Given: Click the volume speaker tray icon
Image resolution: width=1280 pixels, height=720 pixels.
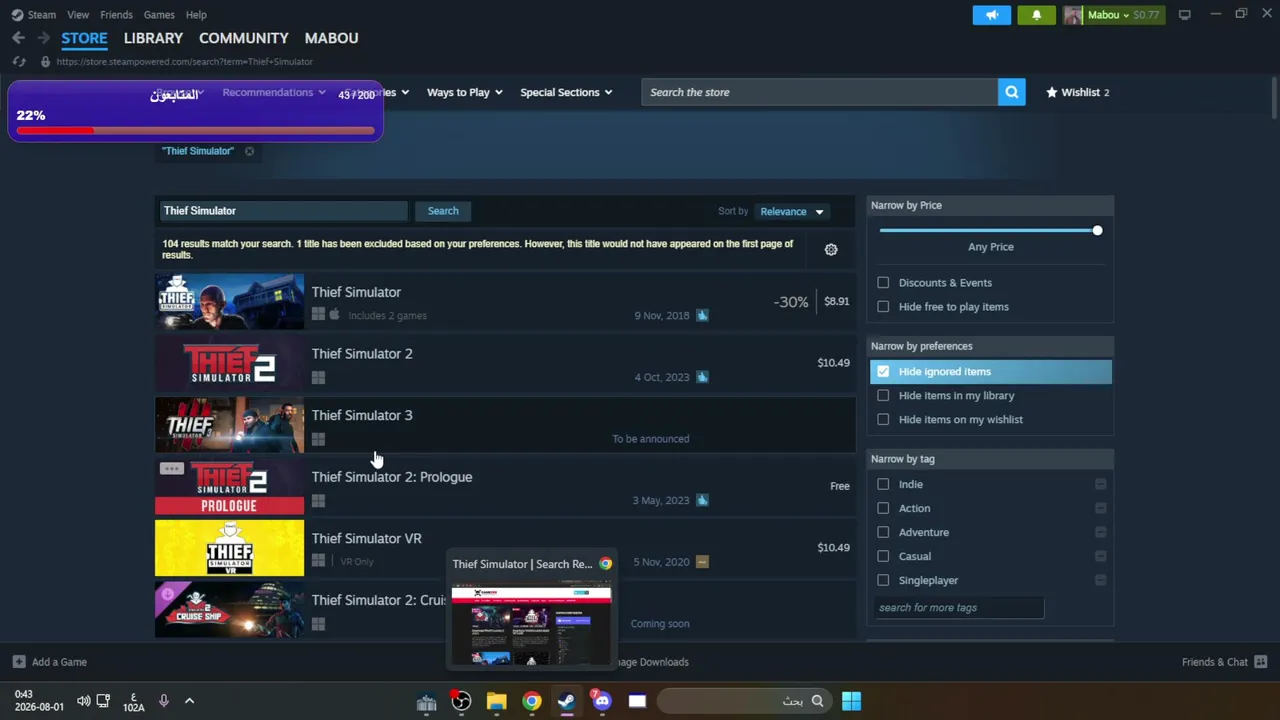Looking at the screenshot, I should tap(84, 701).
